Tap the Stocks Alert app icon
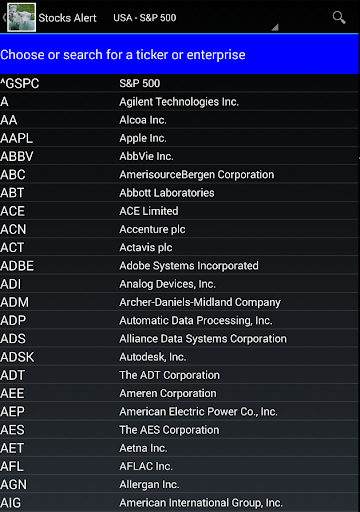360x512 pixels. [x=22, y=17]
